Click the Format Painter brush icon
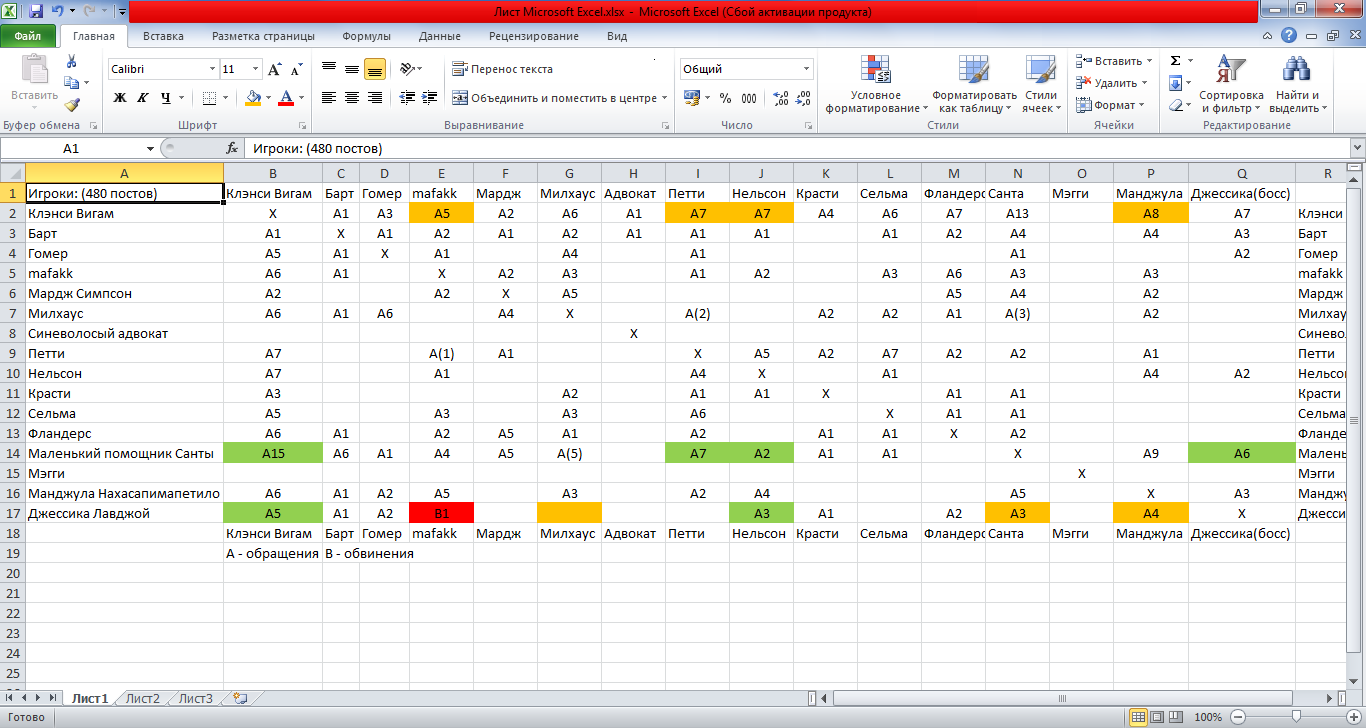The width and height of the screenshot is (1366, 728). click(72, 105)
